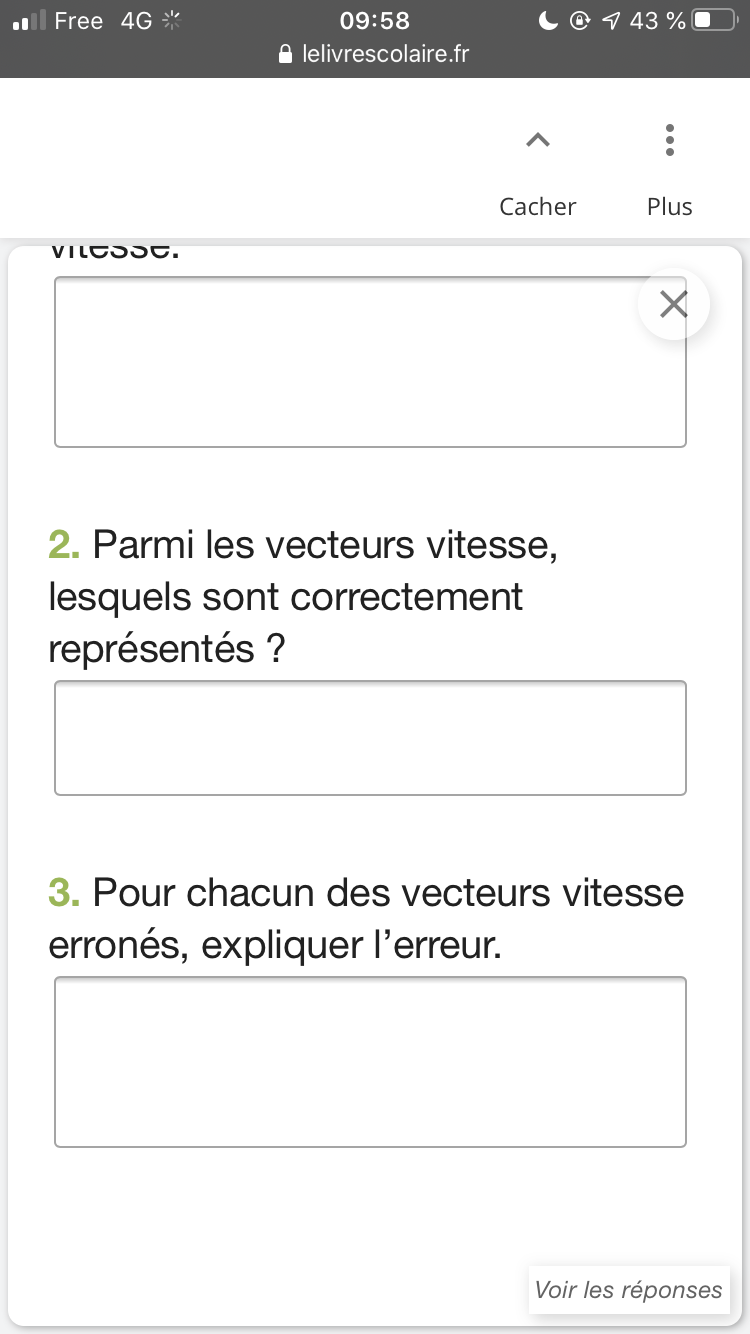This screenshot has width=750, height=1334.
Task: Click the 'Plus' label
Action: coord(670,207)
